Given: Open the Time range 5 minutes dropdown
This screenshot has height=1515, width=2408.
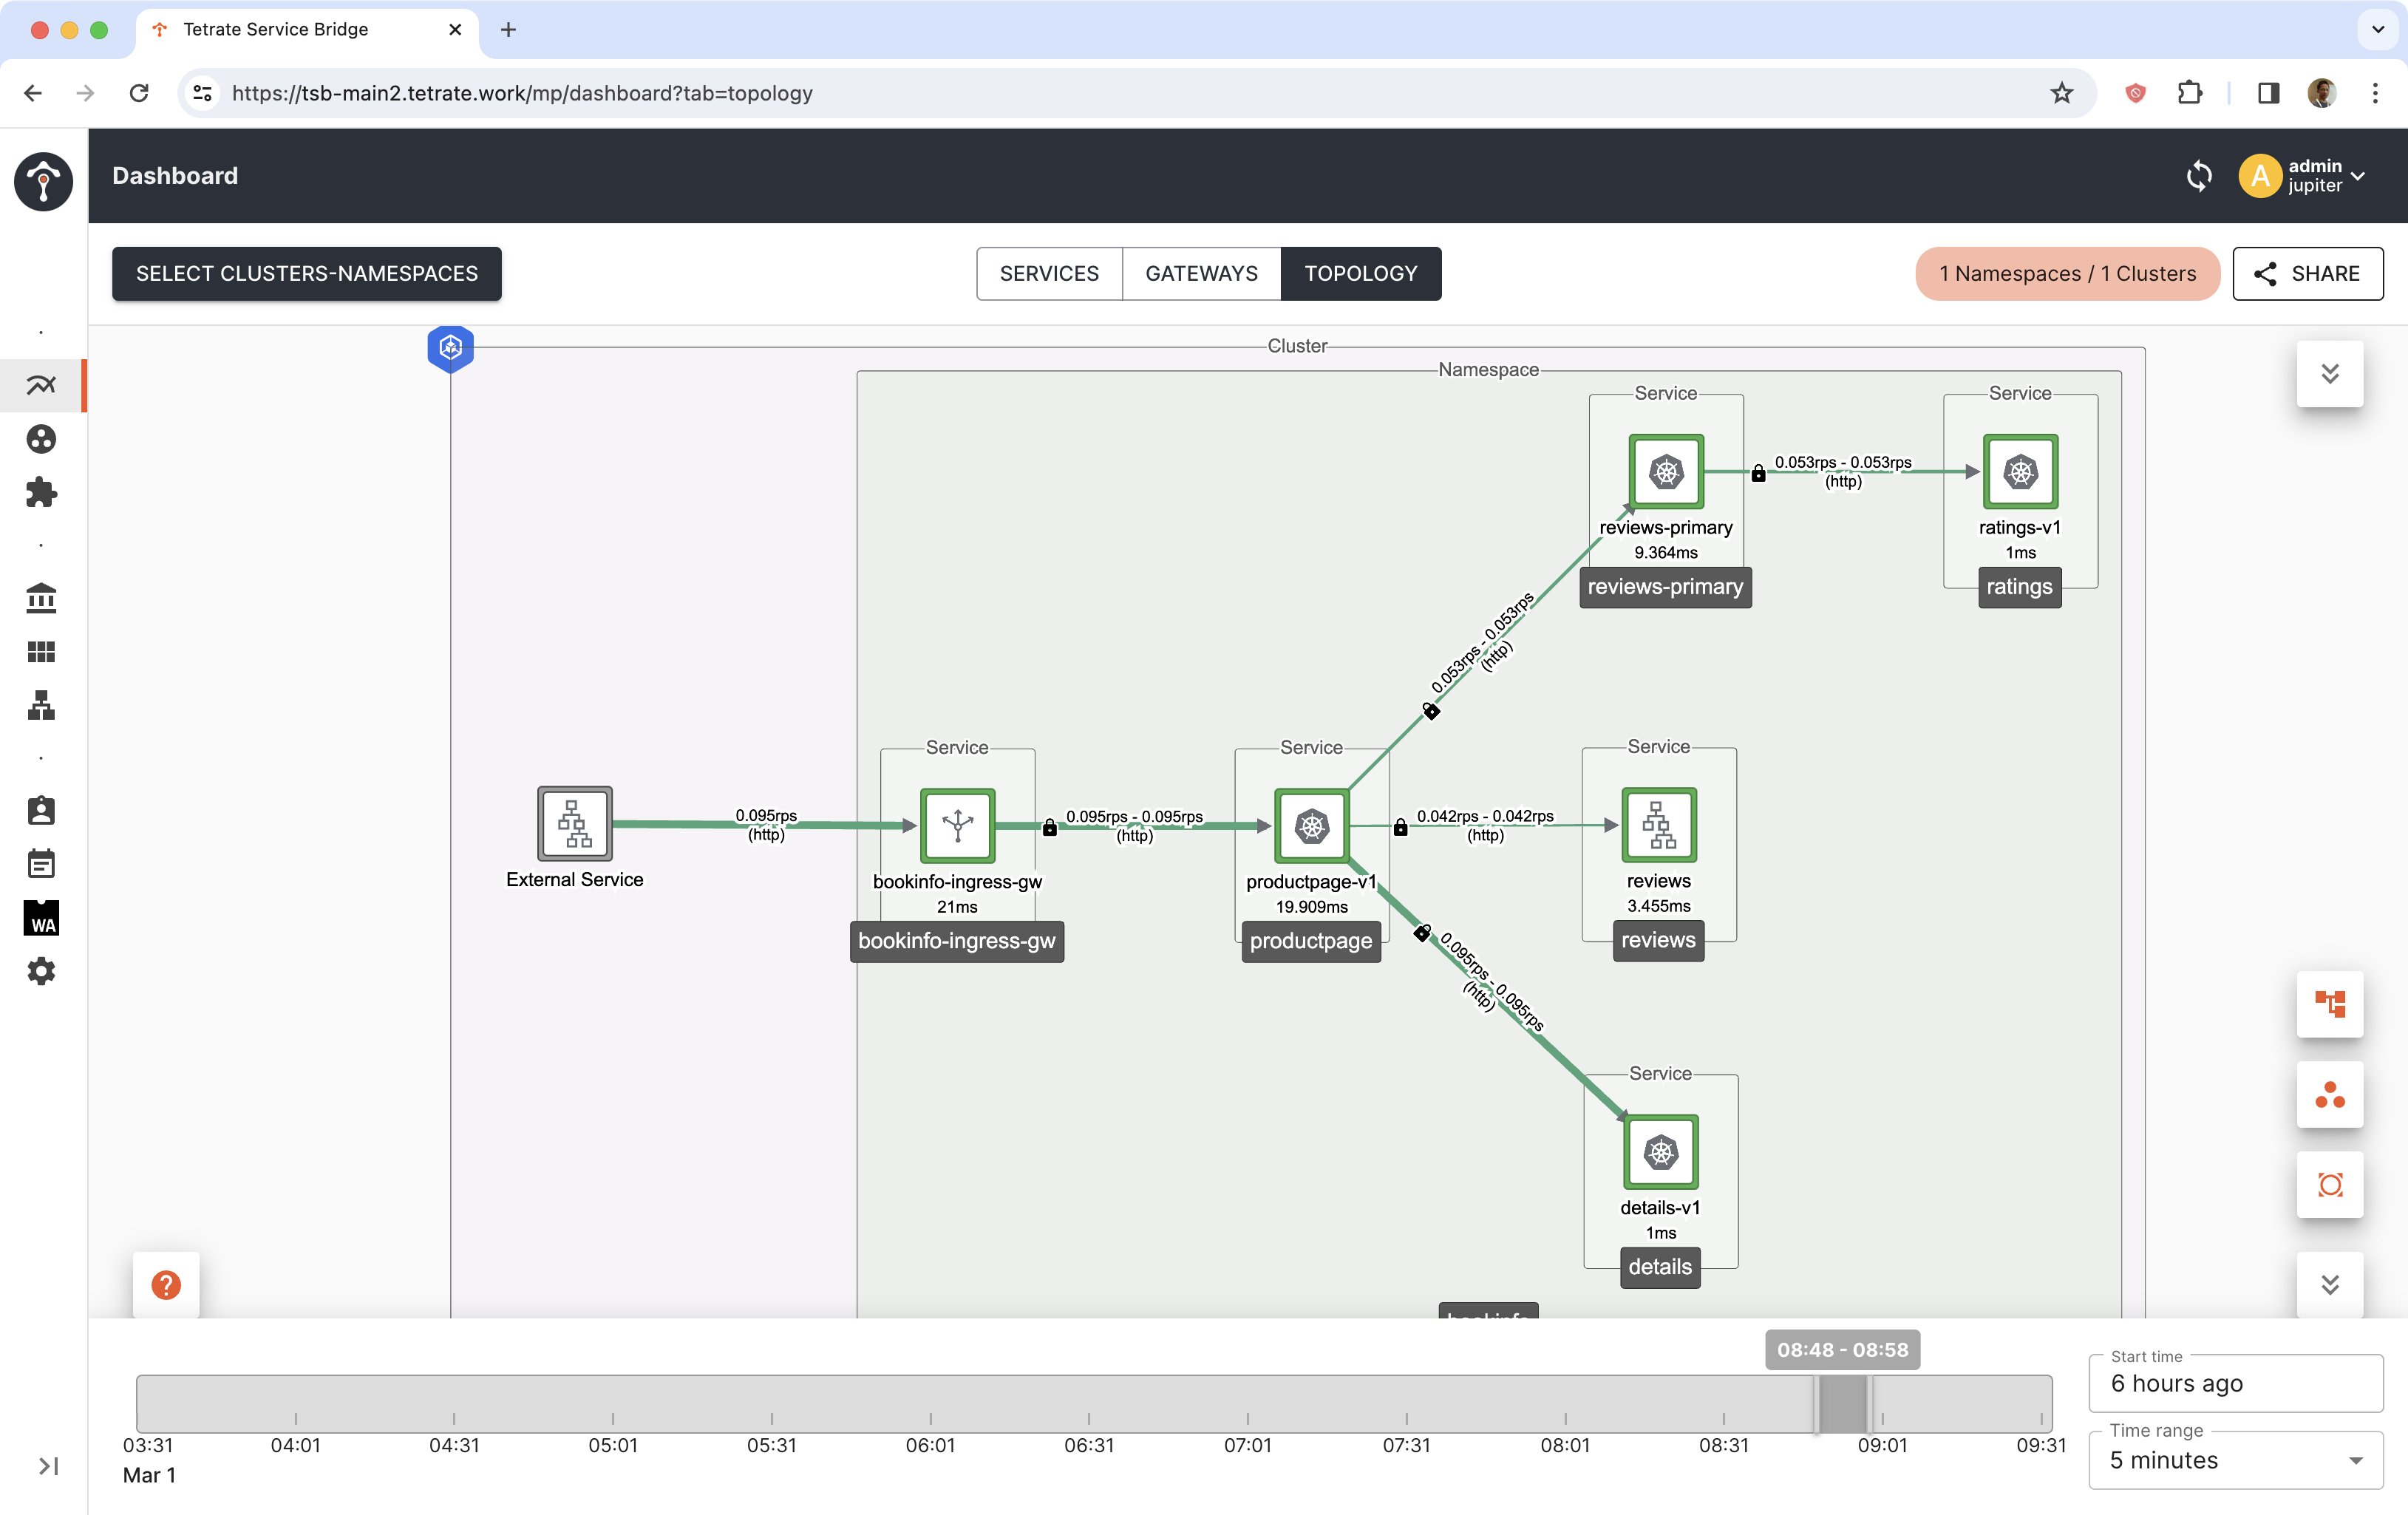Looking at the screenshot, I should click(2236, 1460).
